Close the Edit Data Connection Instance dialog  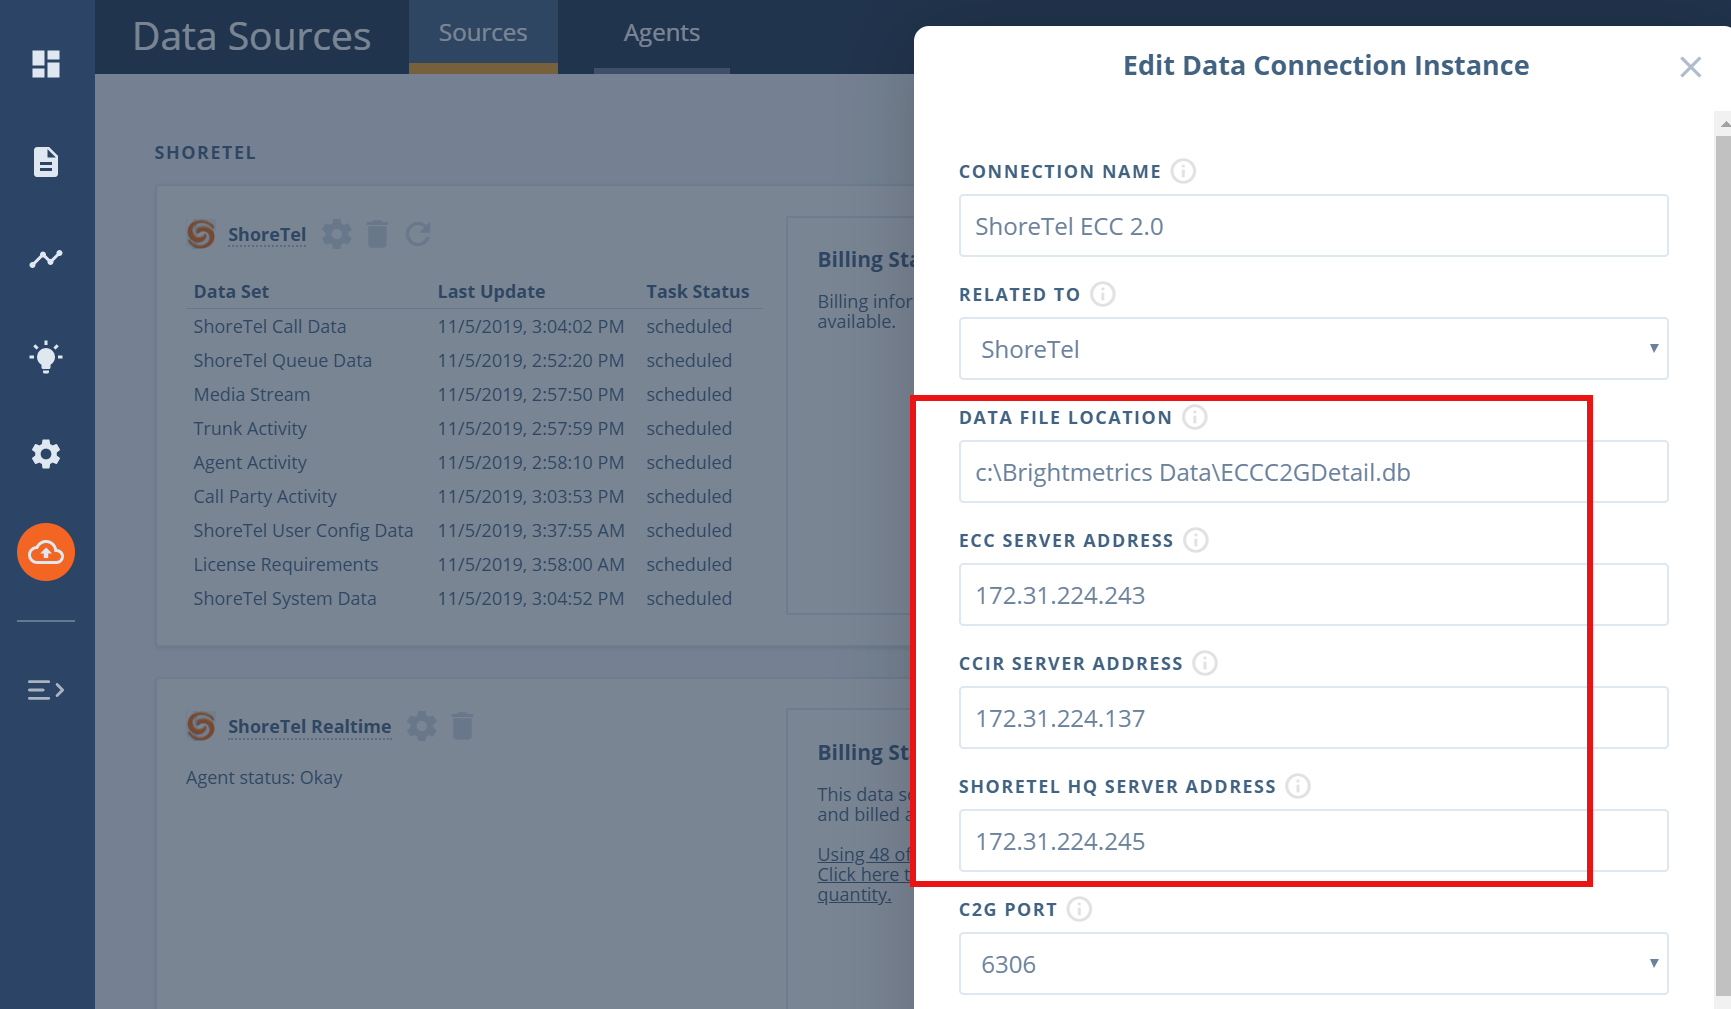(x=1690, y=67)
